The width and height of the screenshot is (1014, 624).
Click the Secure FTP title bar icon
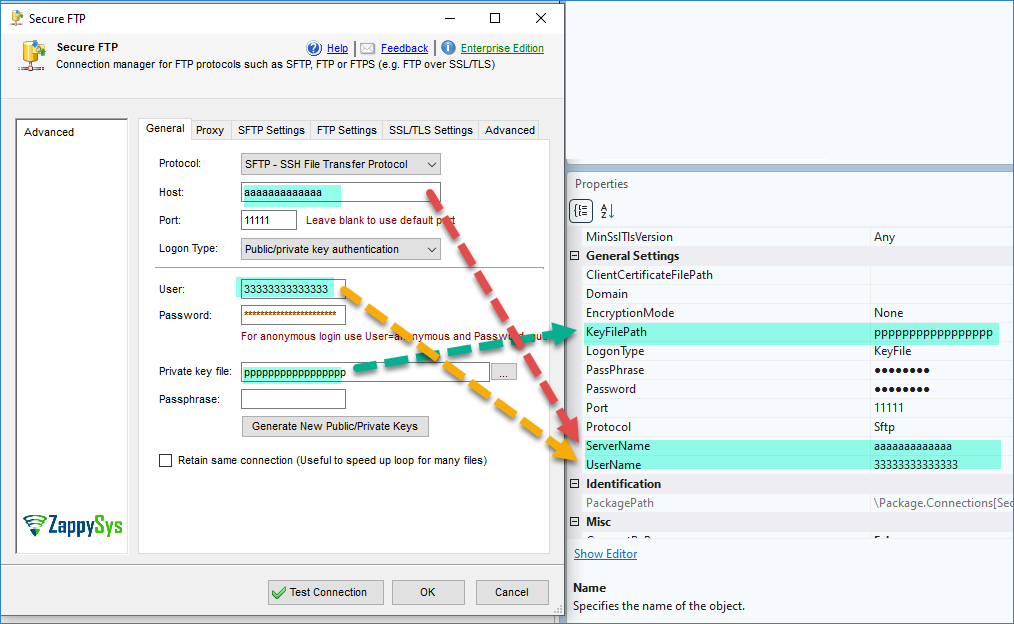point(17,18)
